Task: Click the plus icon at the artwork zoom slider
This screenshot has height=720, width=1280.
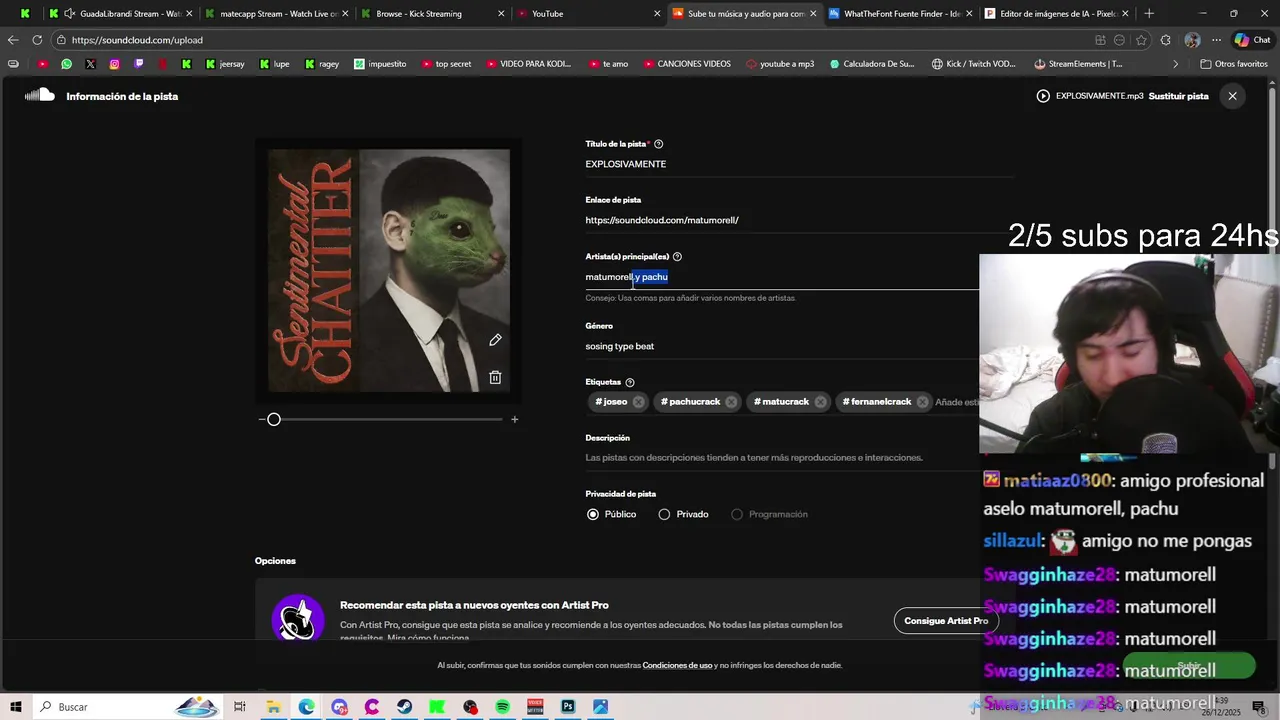Action: pyautogui.click(x=515, y=419)
